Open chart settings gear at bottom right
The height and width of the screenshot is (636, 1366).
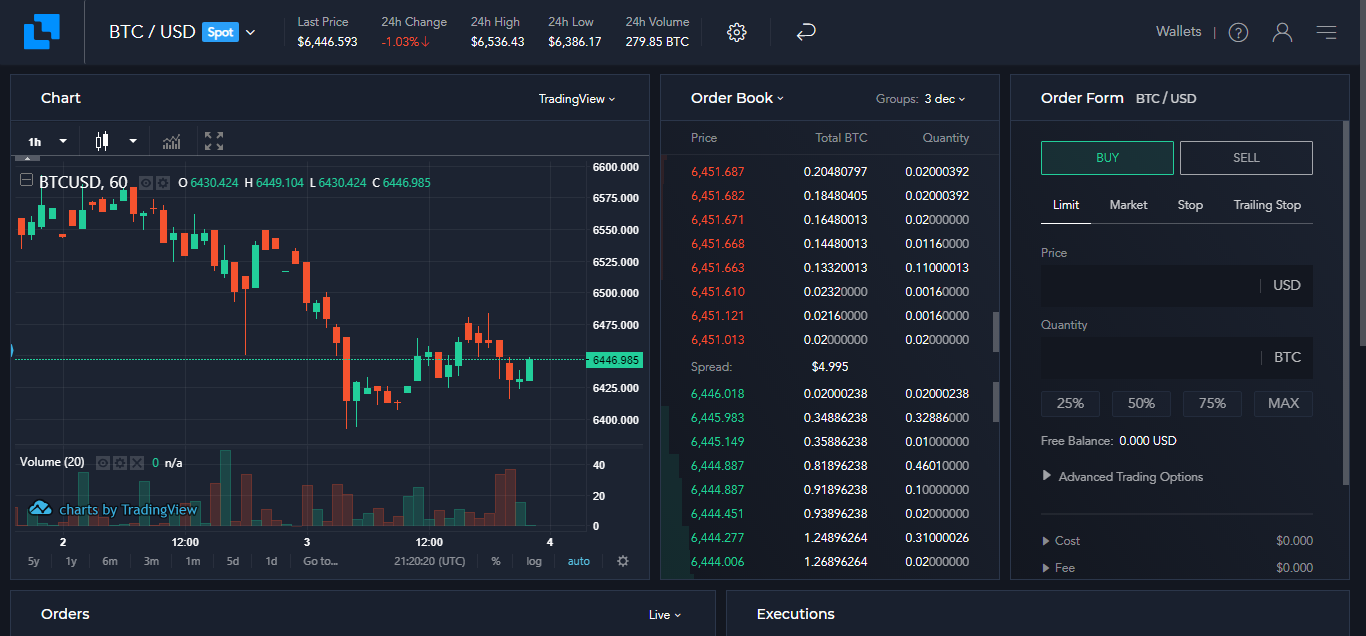point(623,561)
